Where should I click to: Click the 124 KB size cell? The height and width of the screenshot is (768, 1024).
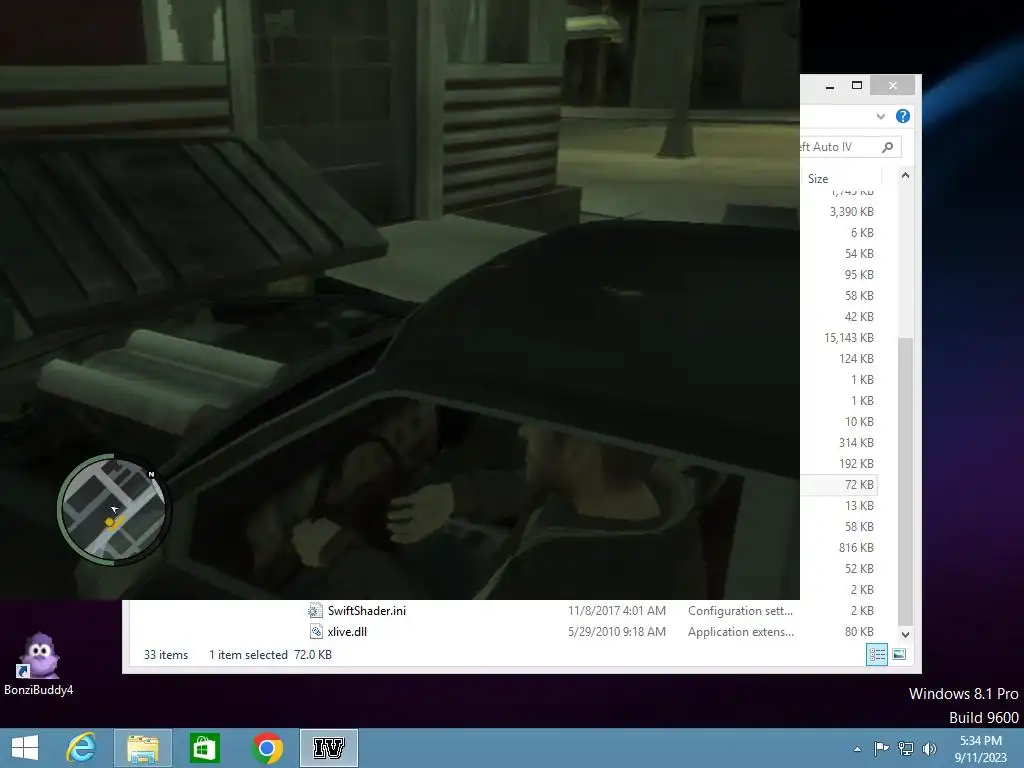coord(856,359)
